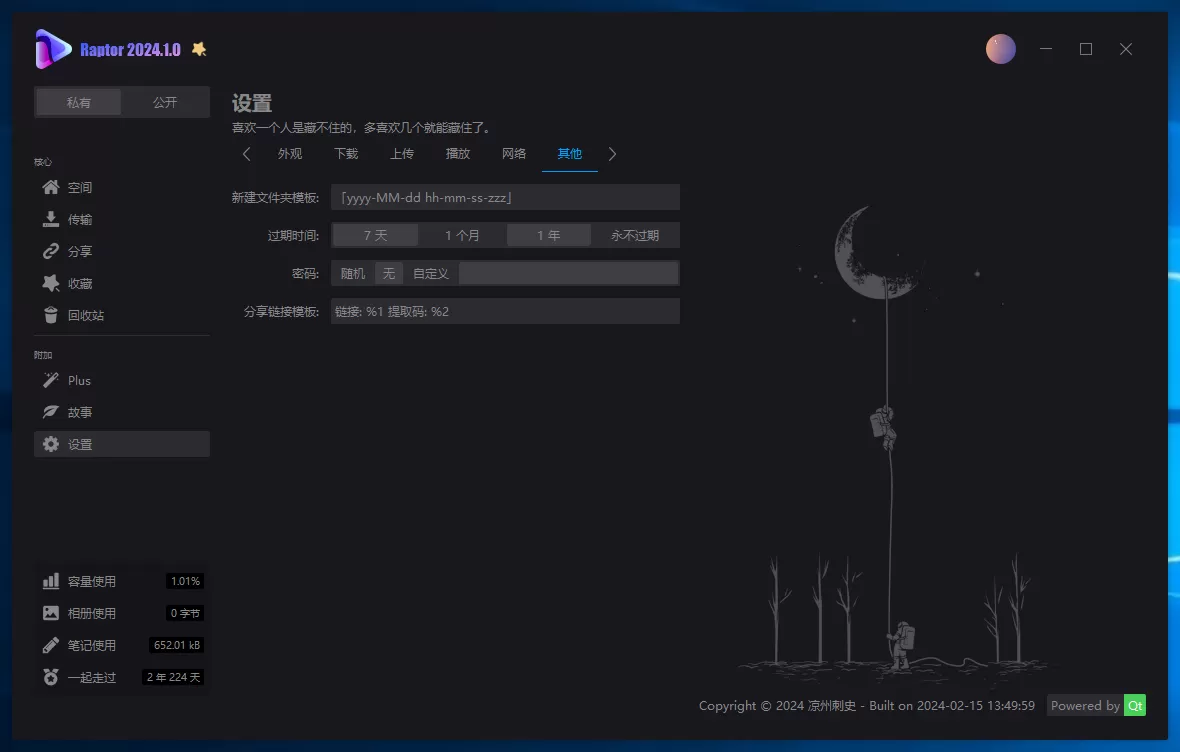Viewport: 1180px width, 752px height.
Task: Click the Qt link in the footer
Action: [1135, 705]
